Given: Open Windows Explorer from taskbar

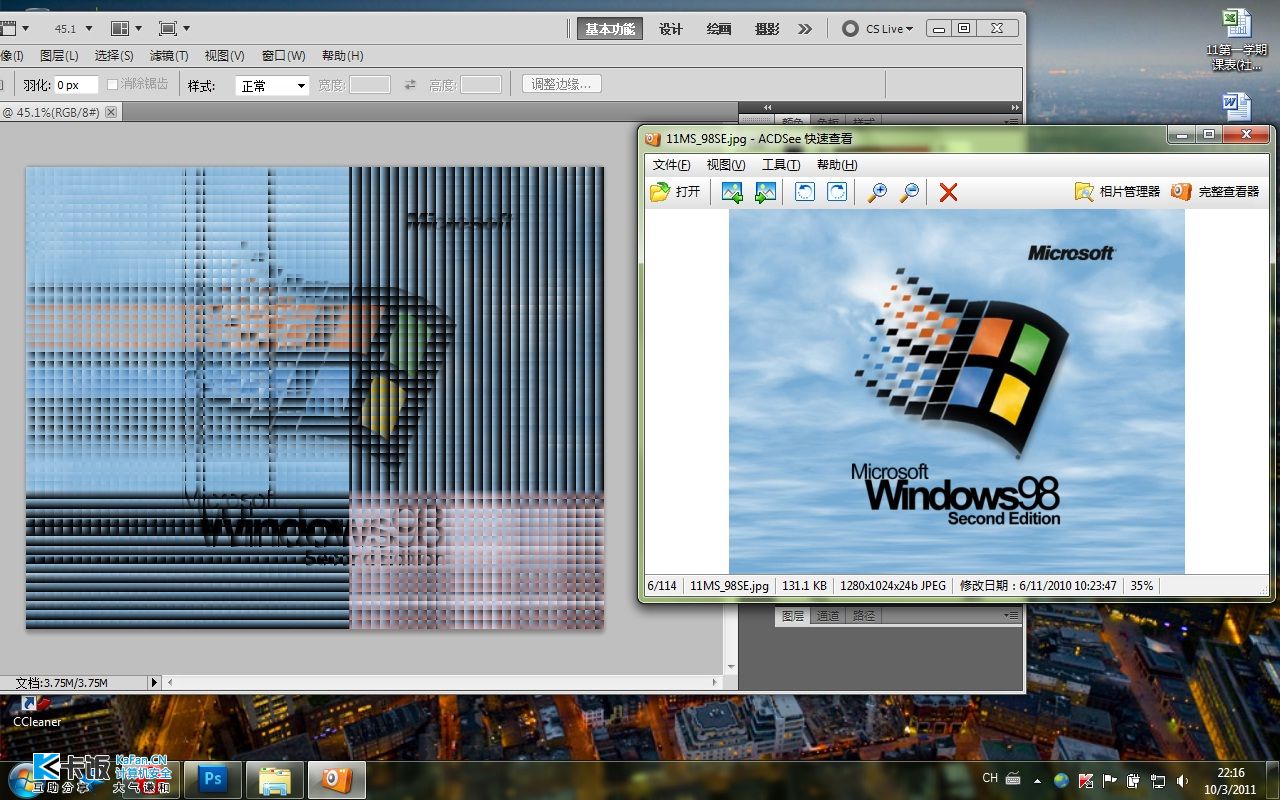Looking at the screenshot, I should [274, 779].
